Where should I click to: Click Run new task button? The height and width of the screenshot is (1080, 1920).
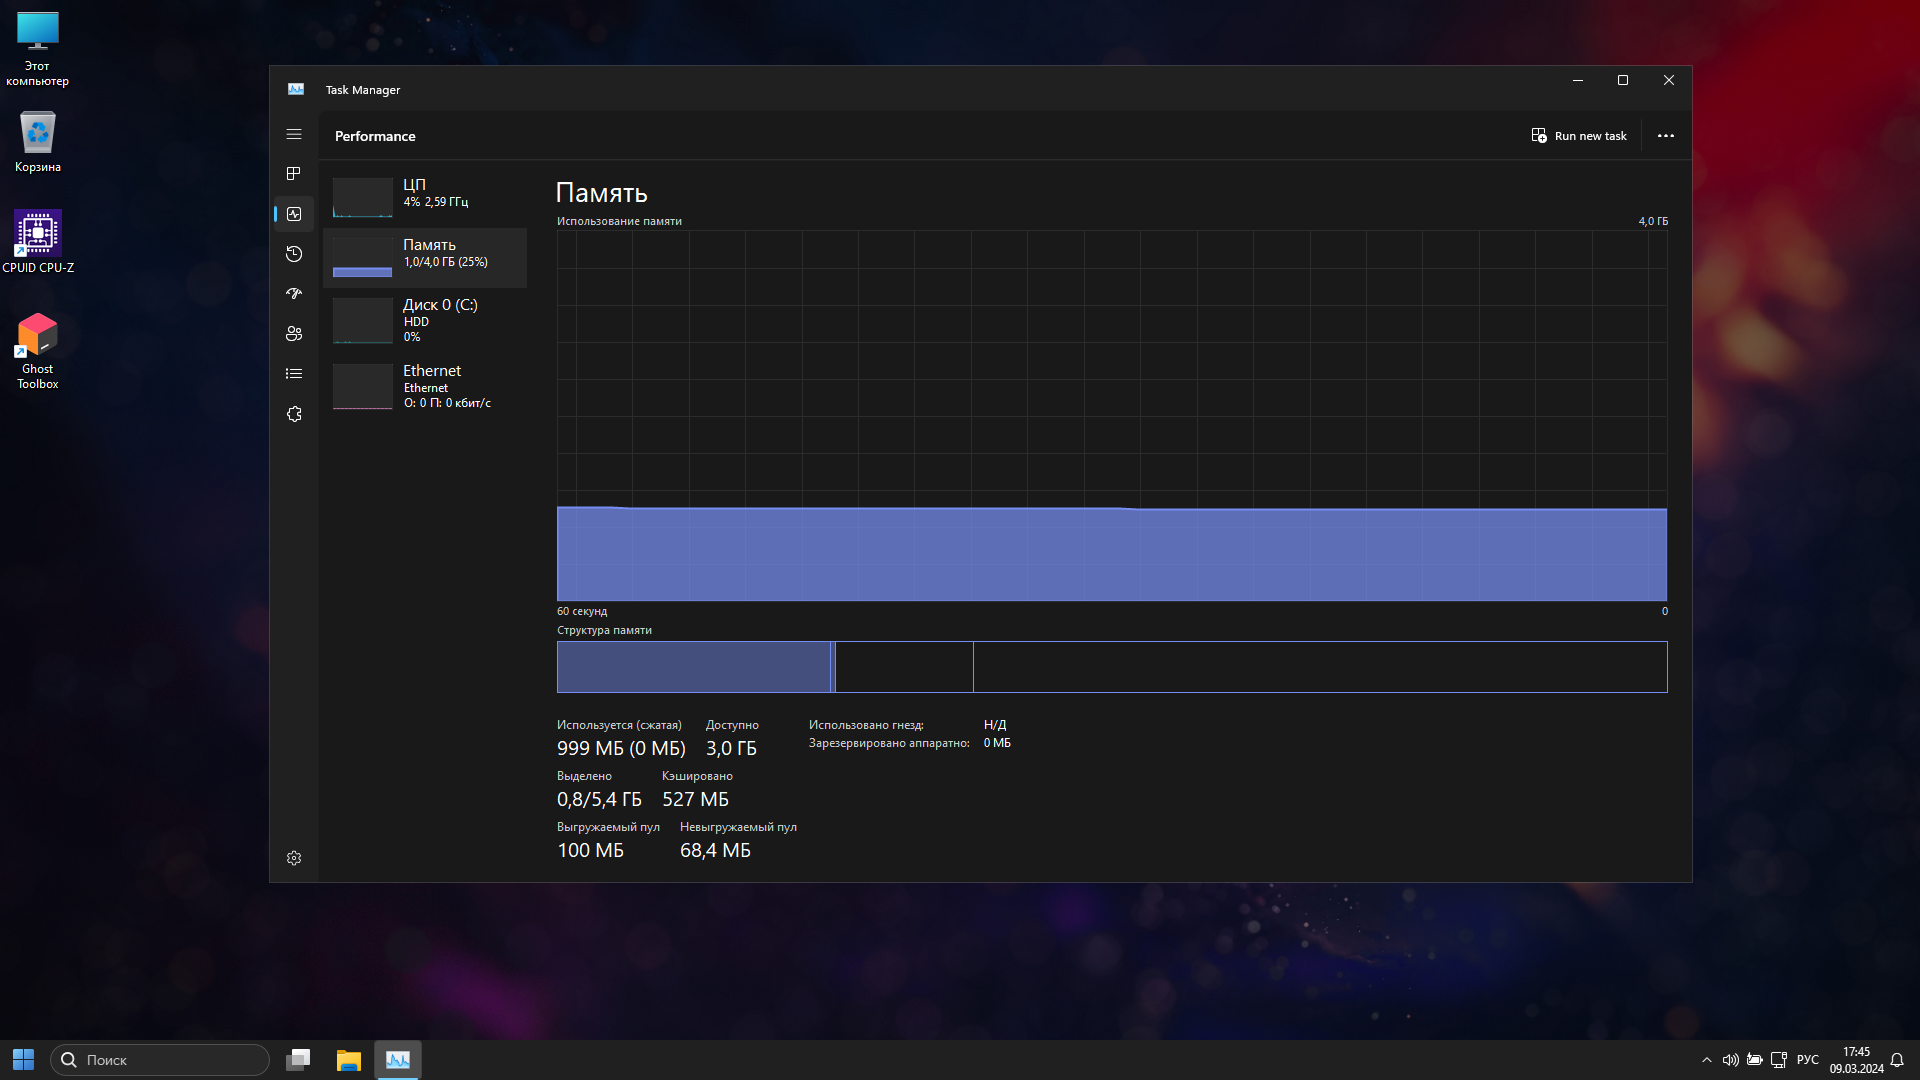1579,136
